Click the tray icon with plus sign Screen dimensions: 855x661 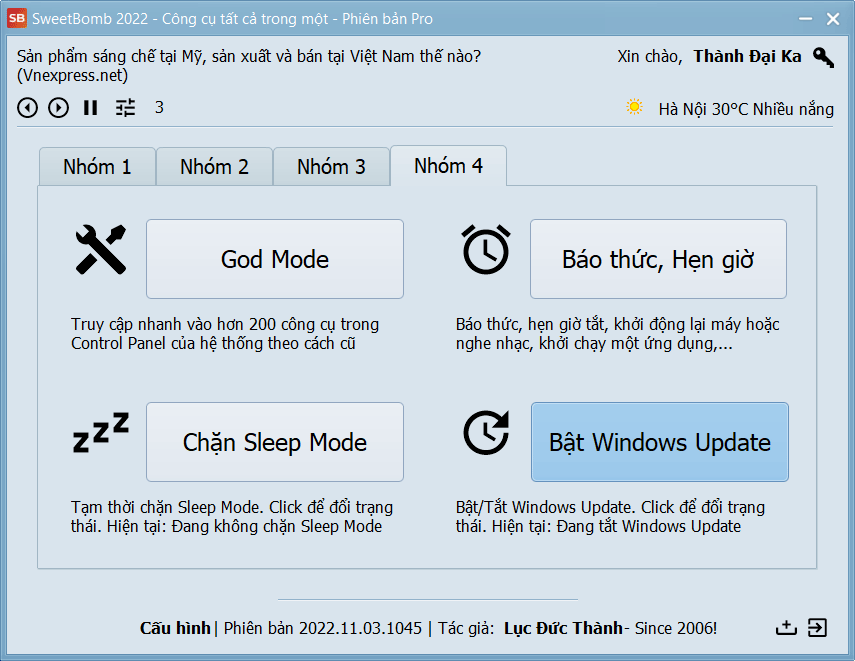(x=786, y=628)
